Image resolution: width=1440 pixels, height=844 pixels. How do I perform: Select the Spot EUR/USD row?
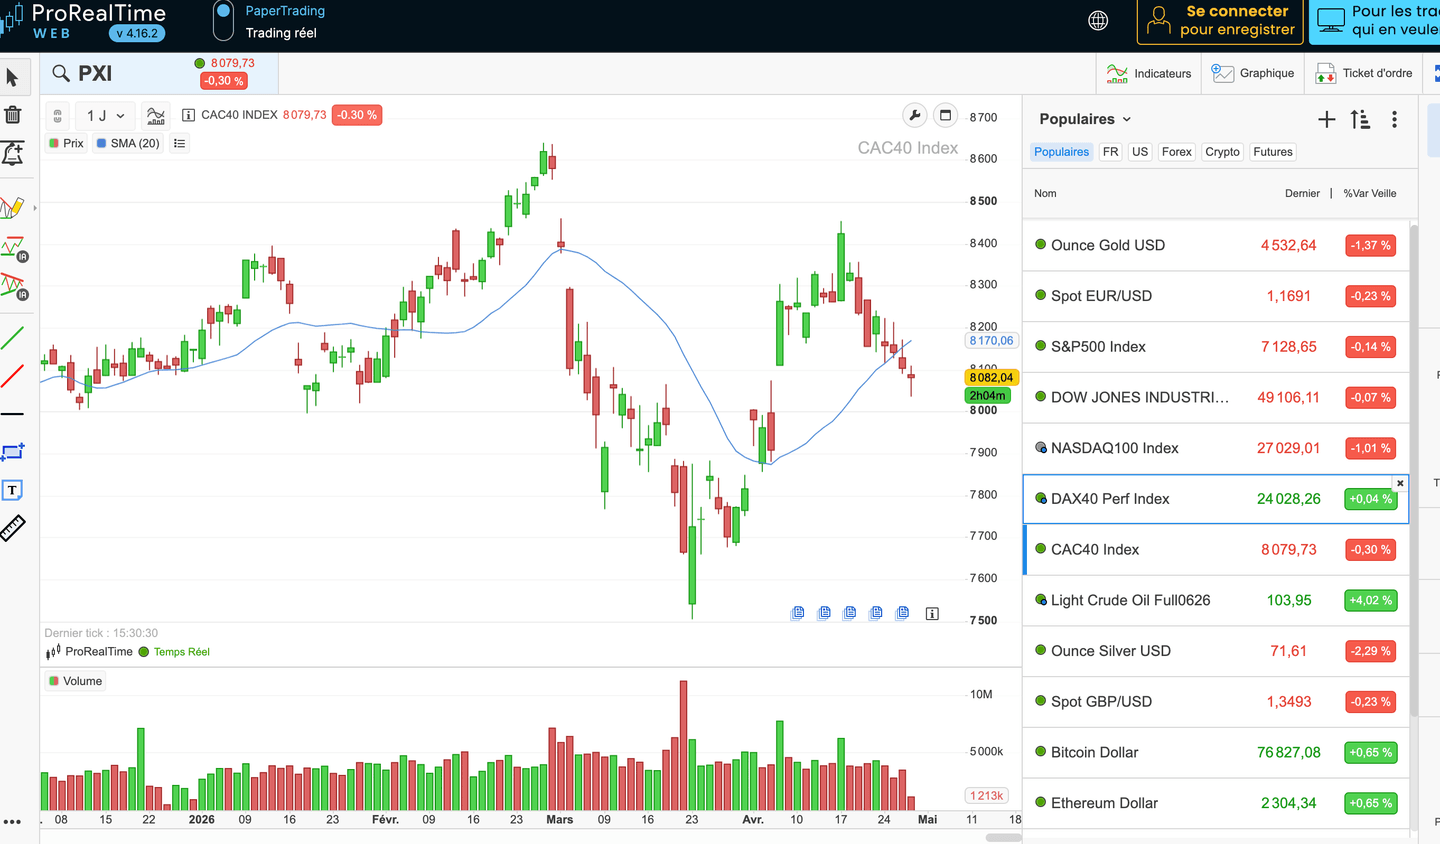[1216, 296]
